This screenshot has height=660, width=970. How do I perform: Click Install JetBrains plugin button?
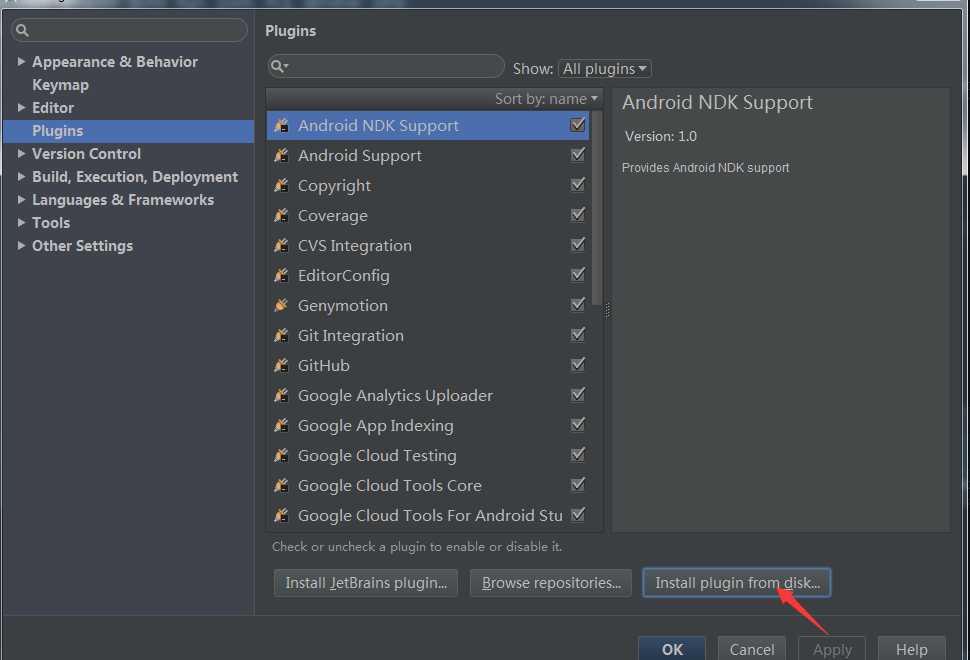pos(366,583)
